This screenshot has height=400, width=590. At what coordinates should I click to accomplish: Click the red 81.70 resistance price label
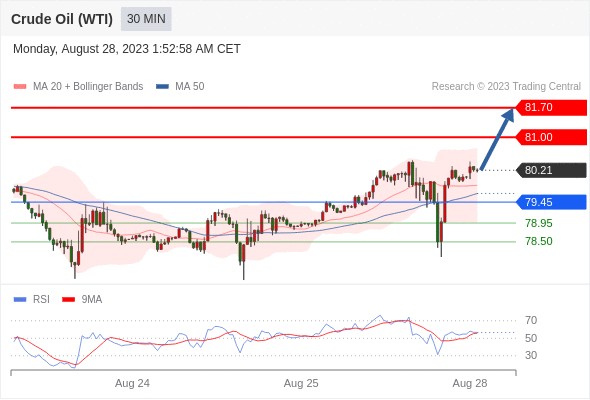coord(551,107)
